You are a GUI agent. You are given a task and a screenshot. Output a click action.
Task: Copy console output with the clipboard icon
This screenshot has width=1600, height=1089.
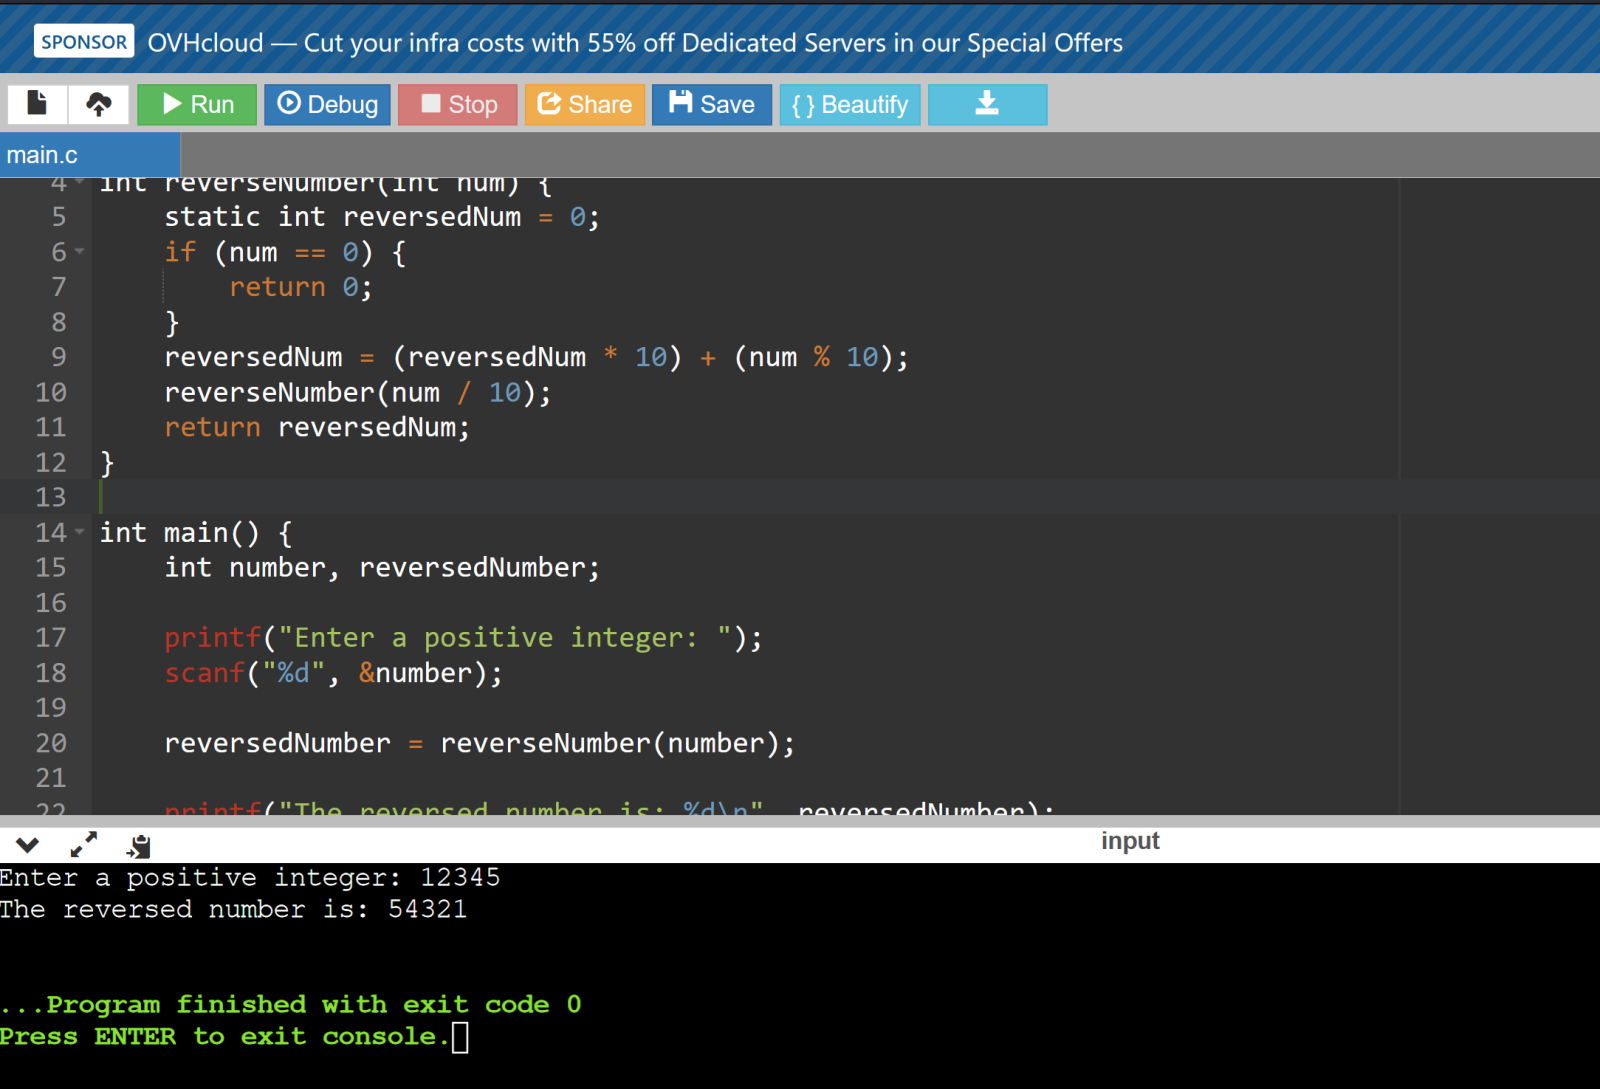pyautogui.click(x=138, y=845)
